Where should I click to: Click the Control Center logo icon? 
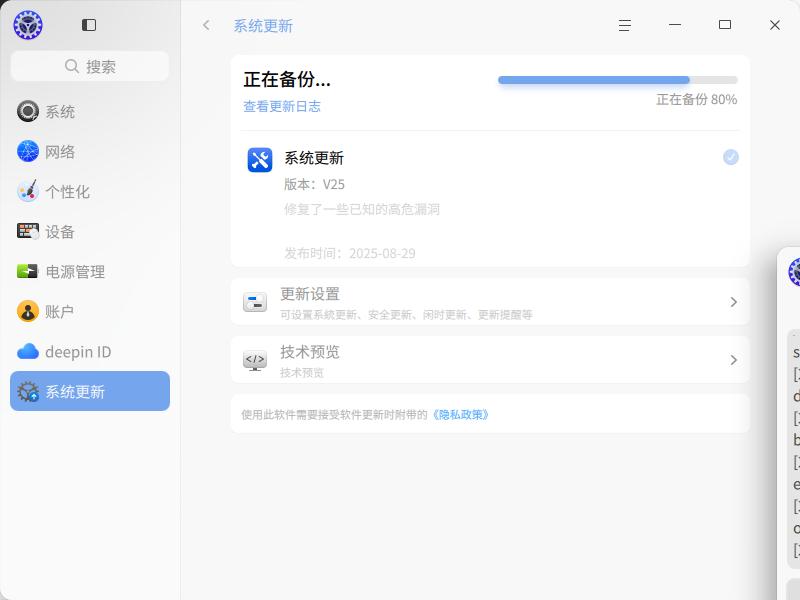coord(28,25)
